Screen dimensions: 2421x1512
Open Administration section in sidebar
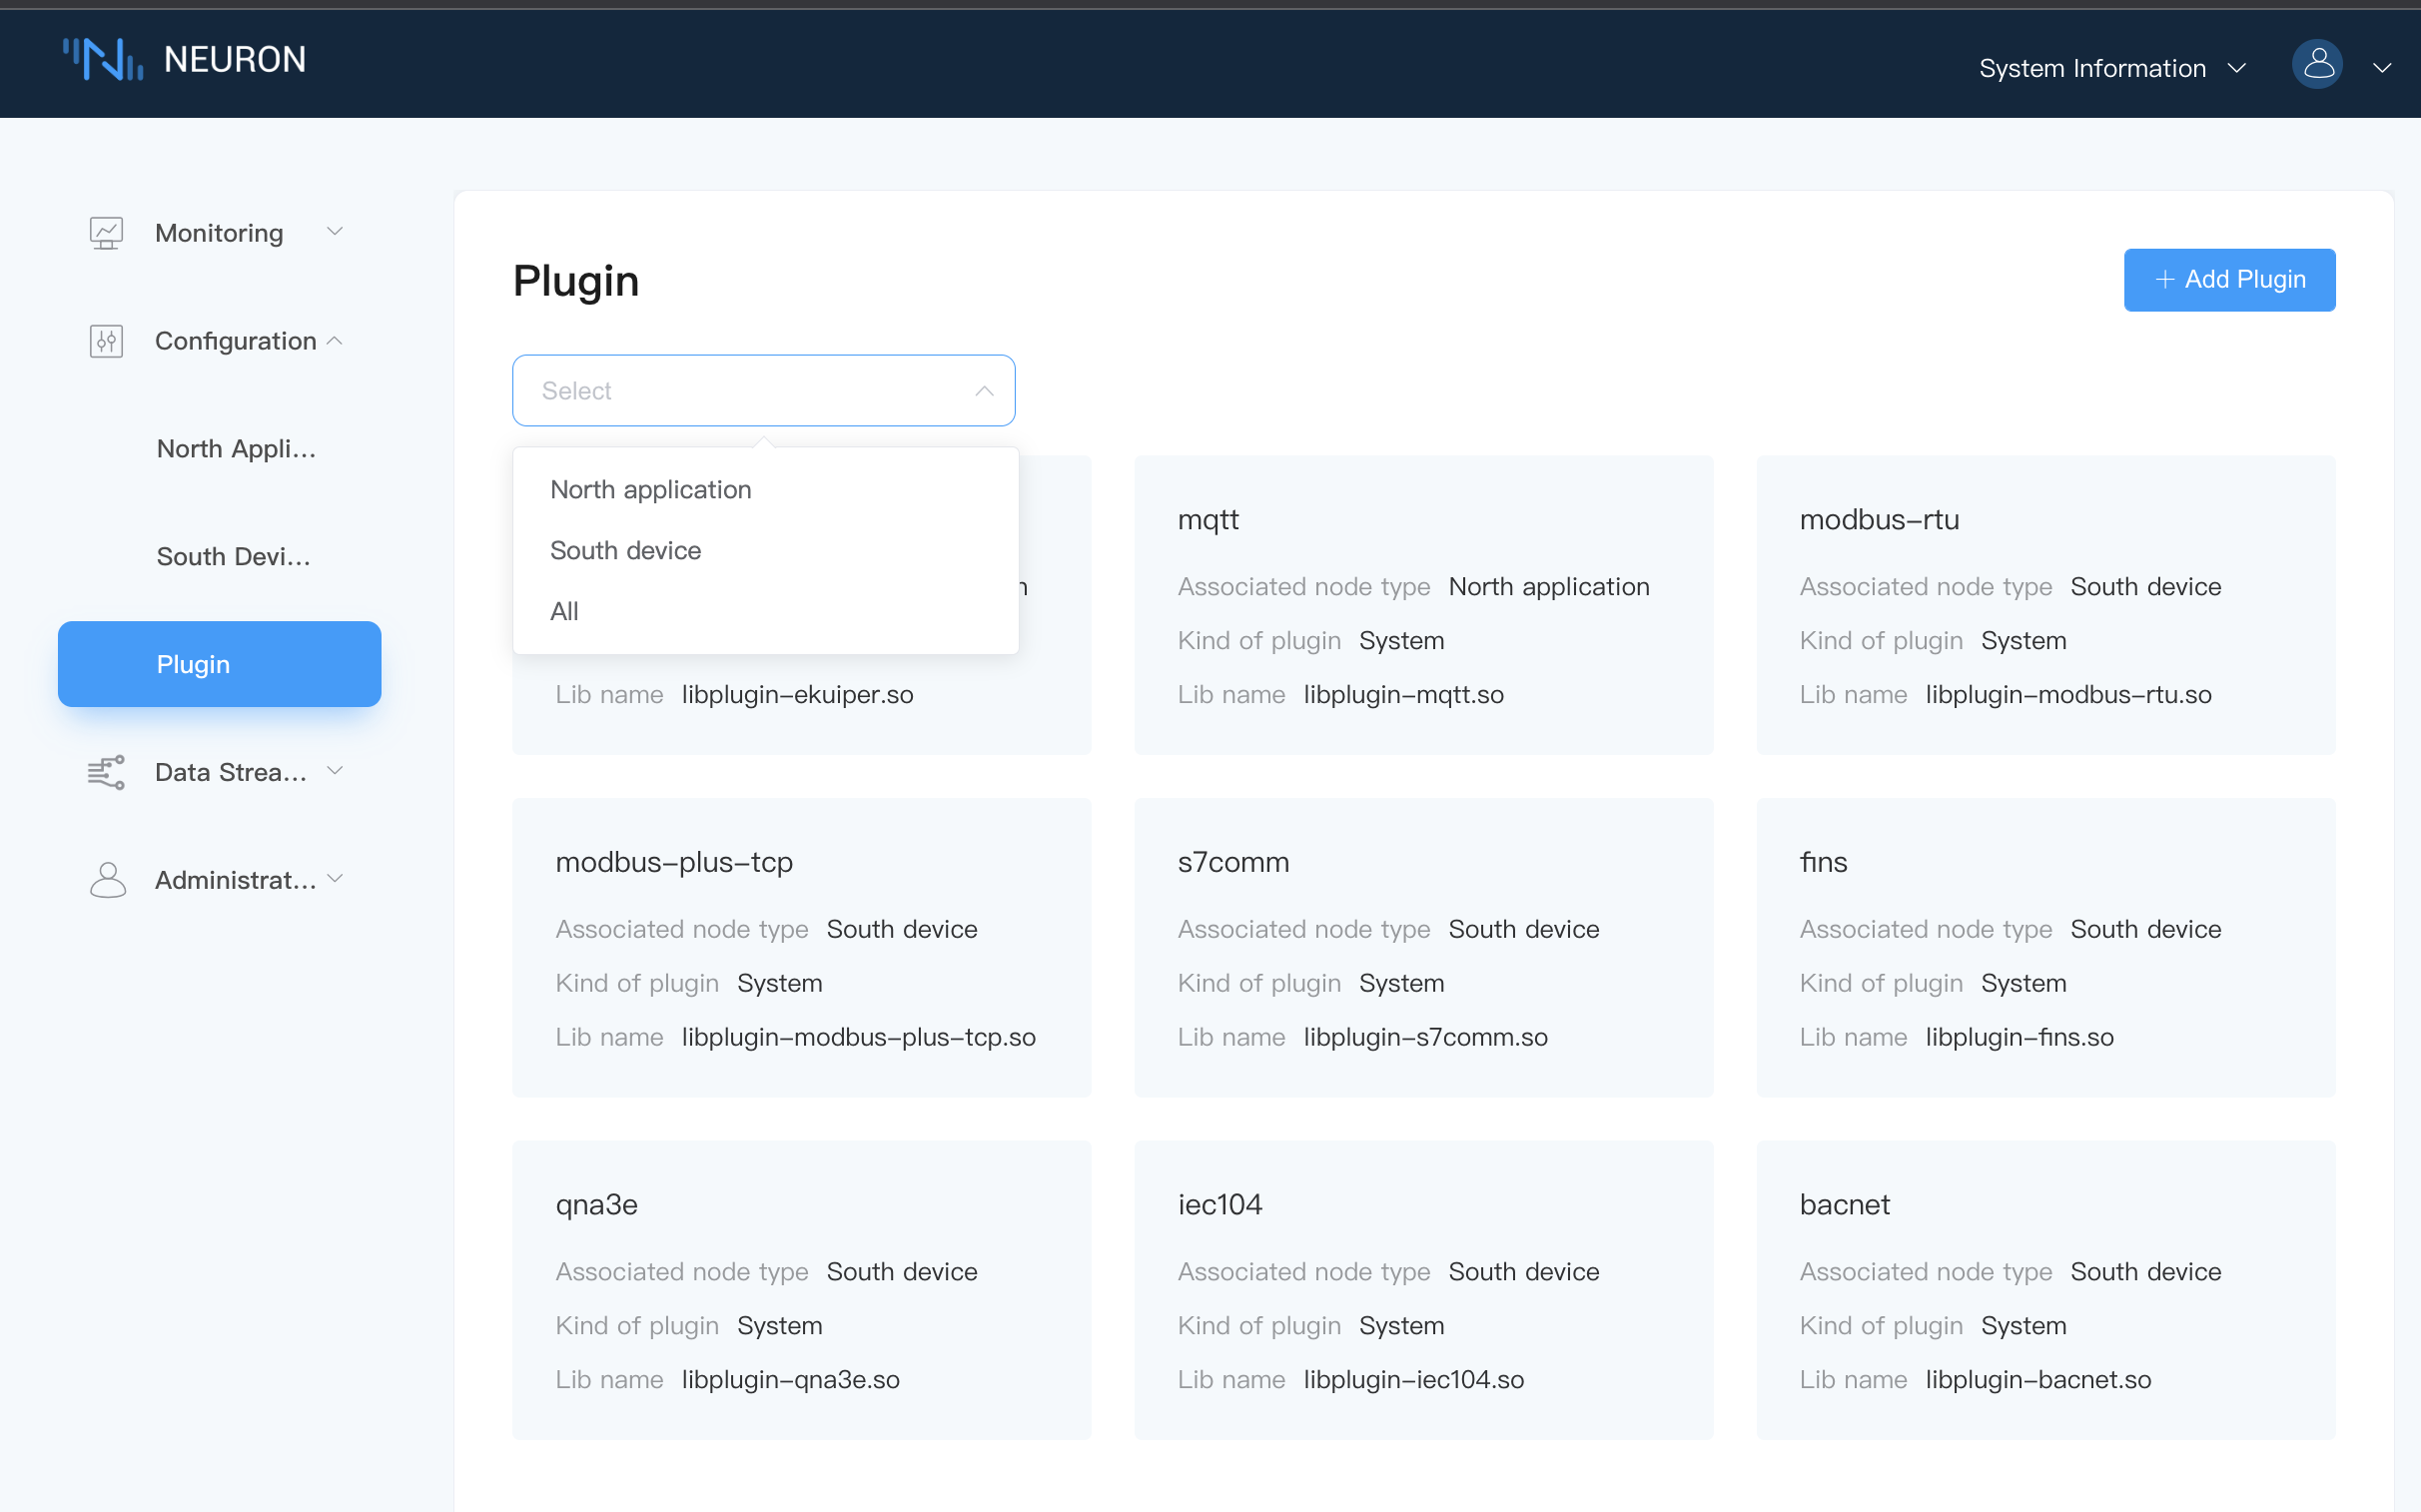tap(216, 880)
